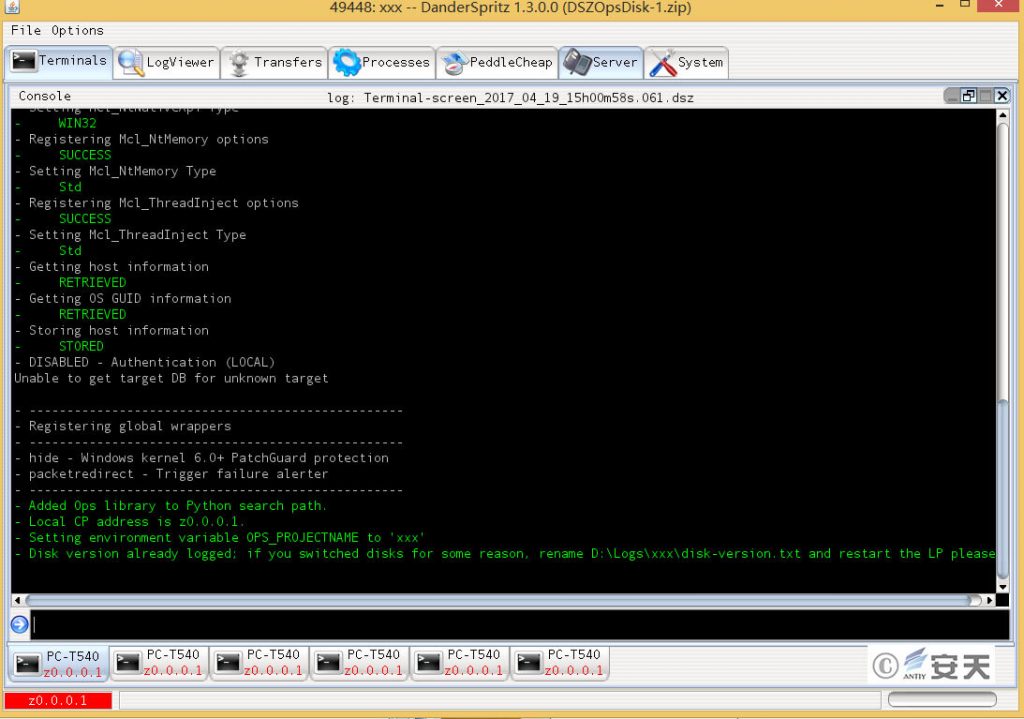1024x719 pixels.
Task: Click the Terminals console icon
Action: coord(24,61)
